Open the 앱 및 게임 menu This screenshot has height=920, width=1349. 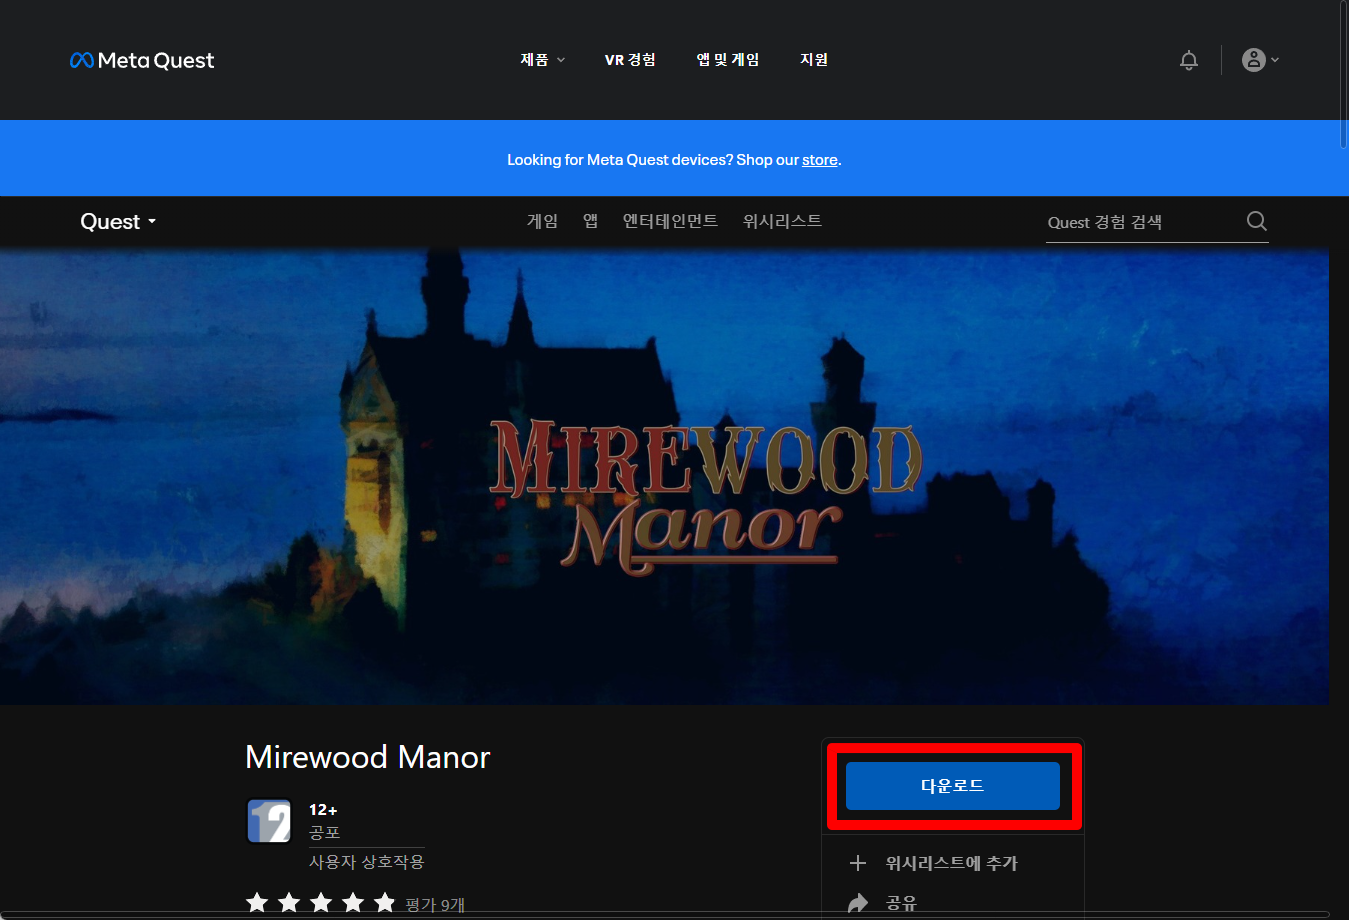tap(728, 60)
